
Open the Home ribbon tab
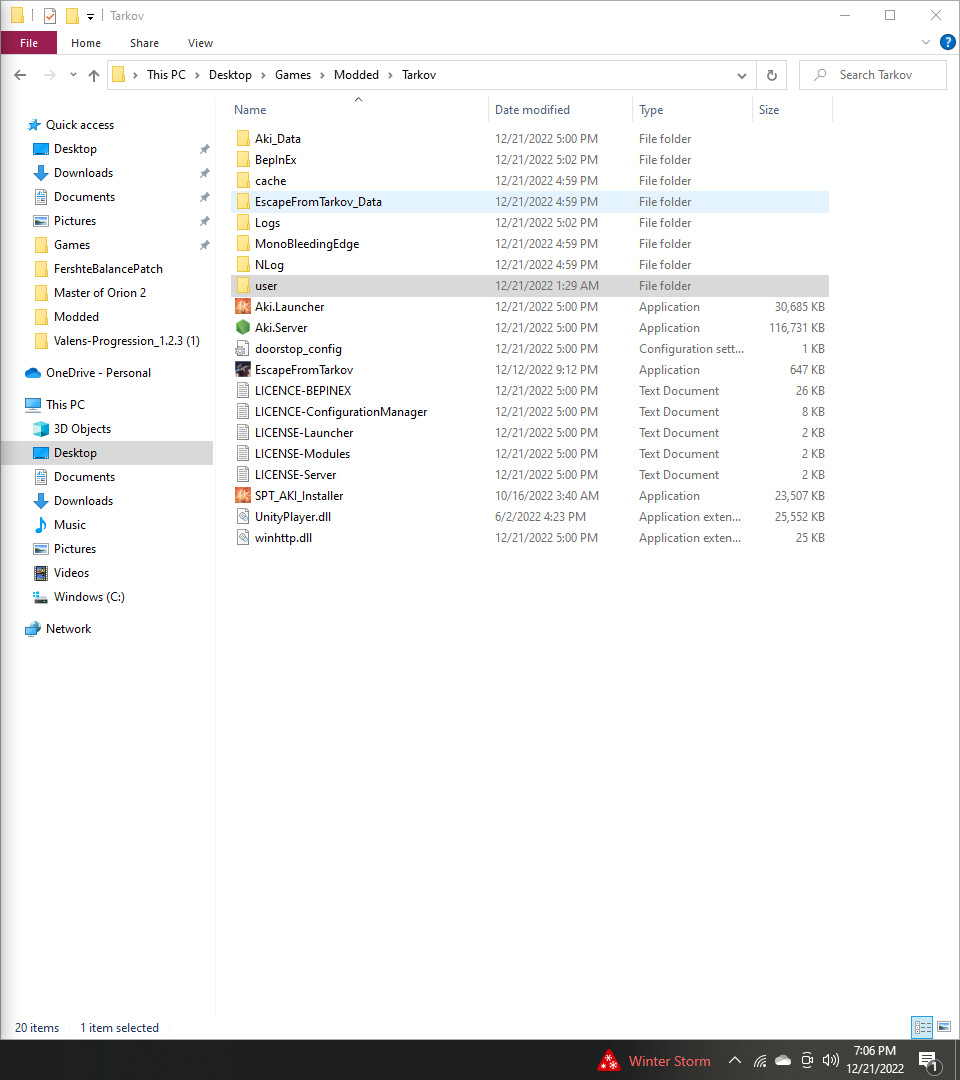click(86, 43)
